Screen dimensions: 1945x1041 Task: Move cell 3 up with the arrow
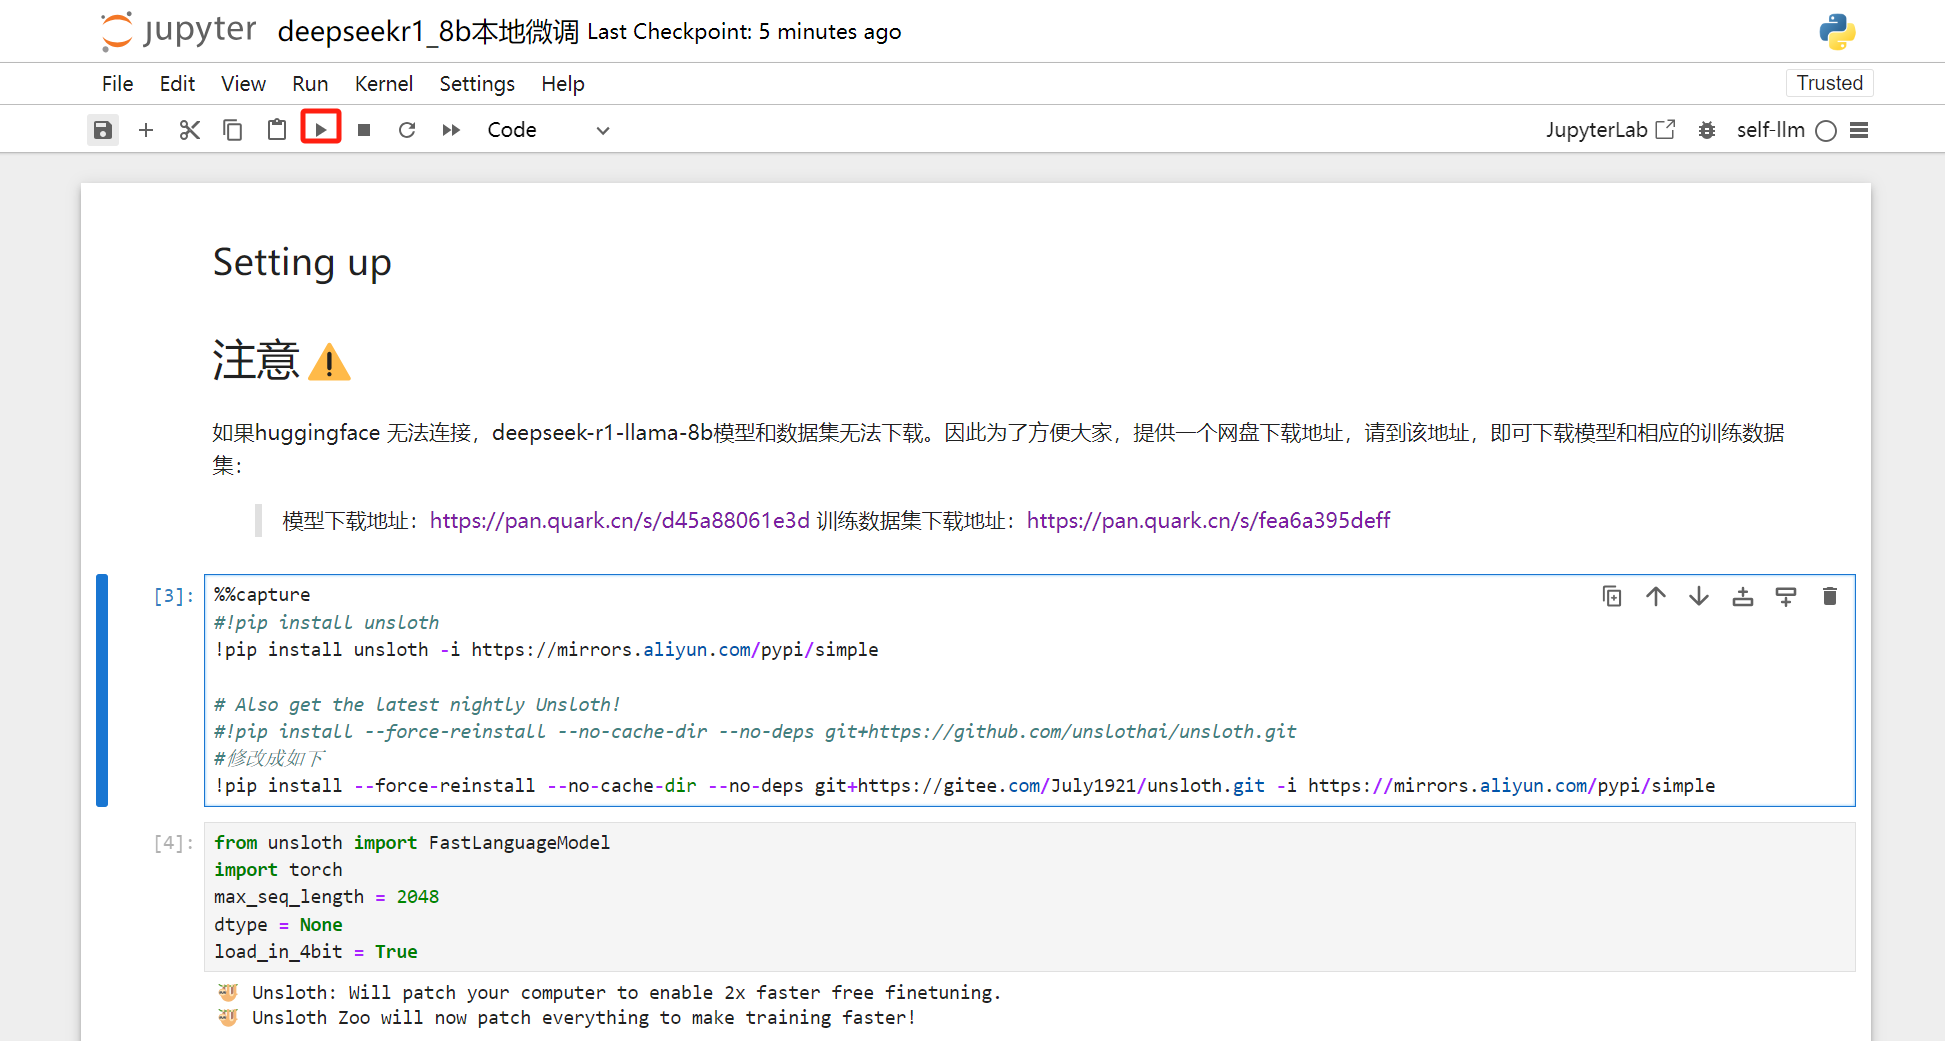tap(1656, 597)
